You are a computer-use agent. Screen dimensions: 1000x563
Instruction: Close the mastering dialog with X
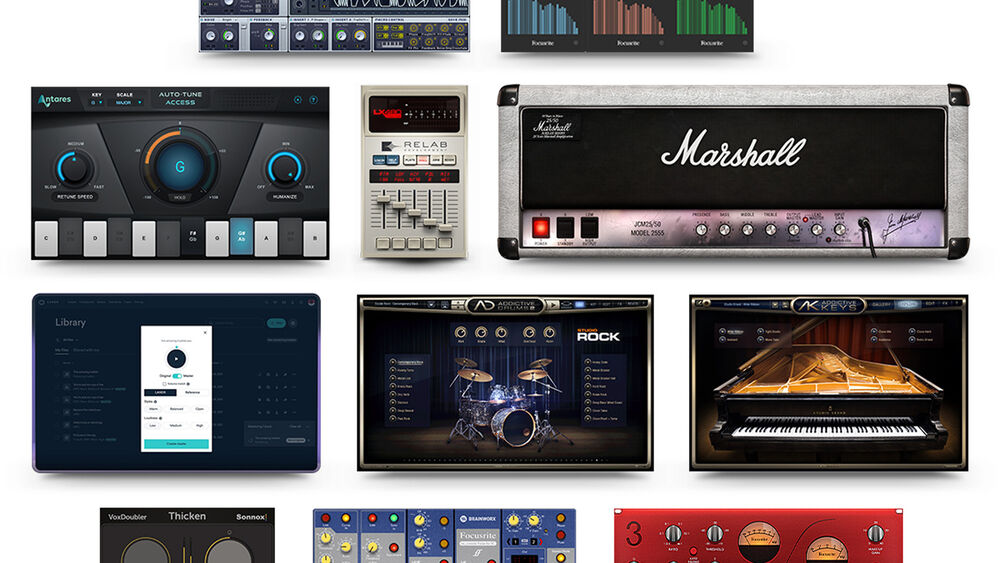click(x=205, y=332)
